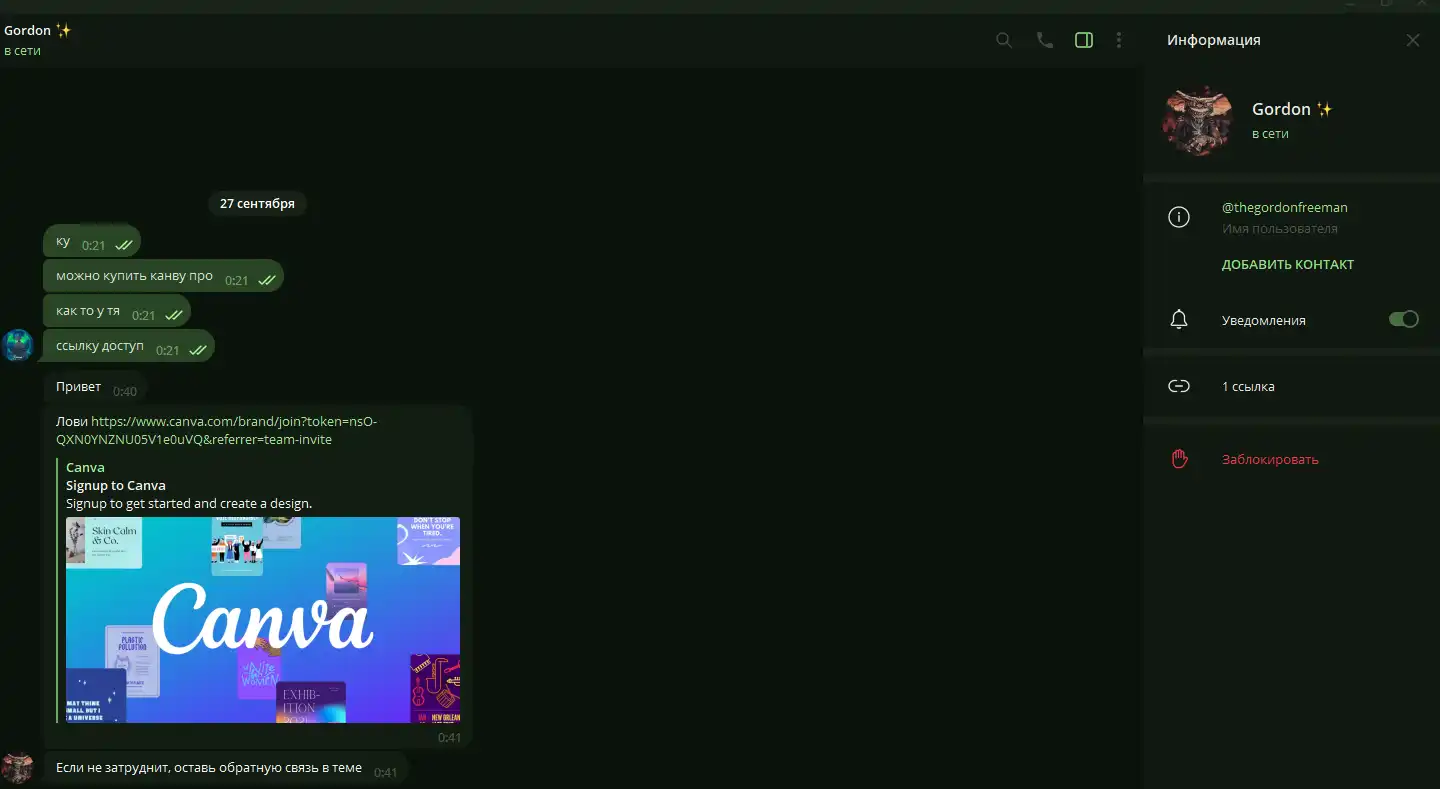The height and width of the screenshot is (789, 1440).
Task: Click the Уведомления label
Action: pos(1264,320)
